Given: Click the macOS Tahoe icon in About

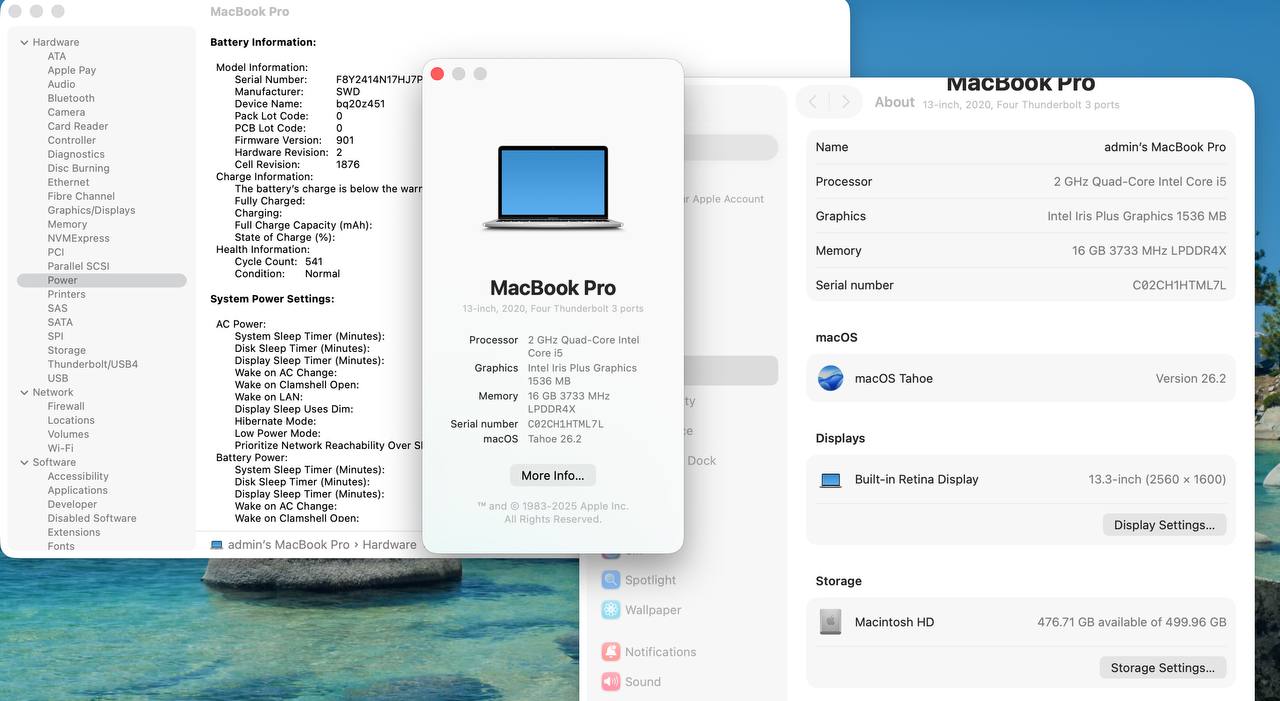Looking at the screenshot, I should click(830, 378).
